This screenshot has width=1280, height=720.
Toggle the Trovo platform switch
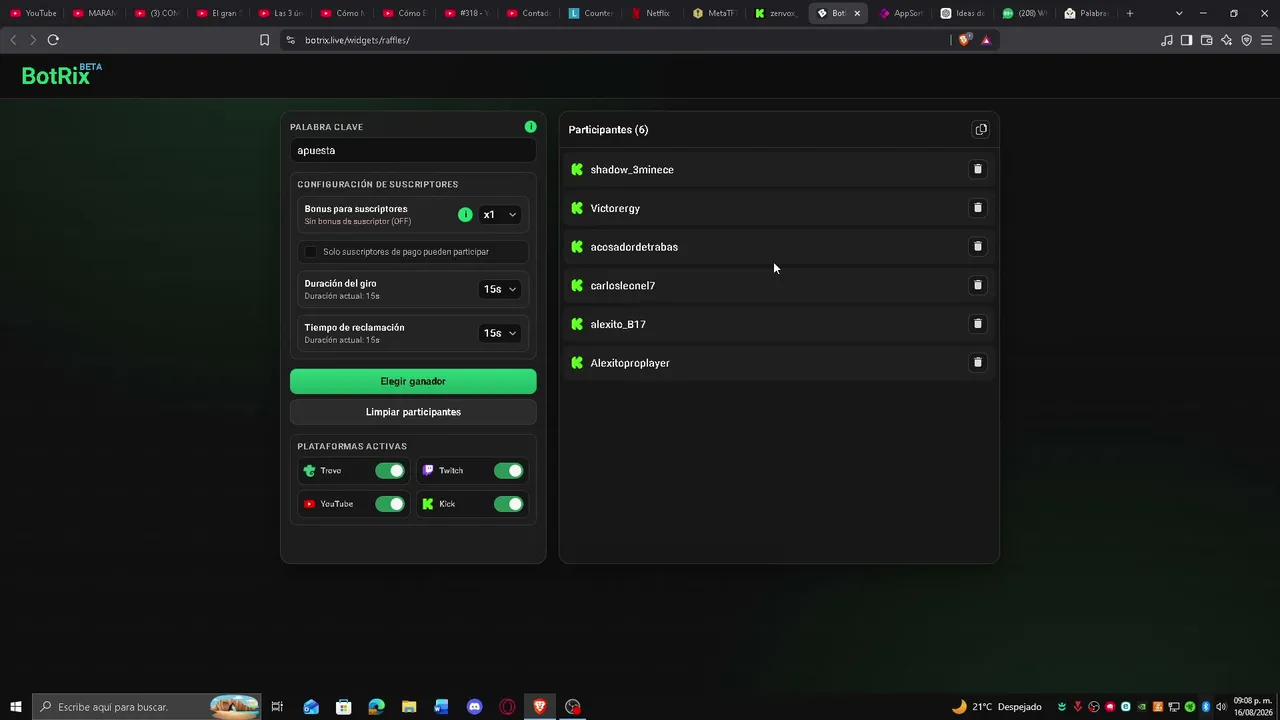390,471
